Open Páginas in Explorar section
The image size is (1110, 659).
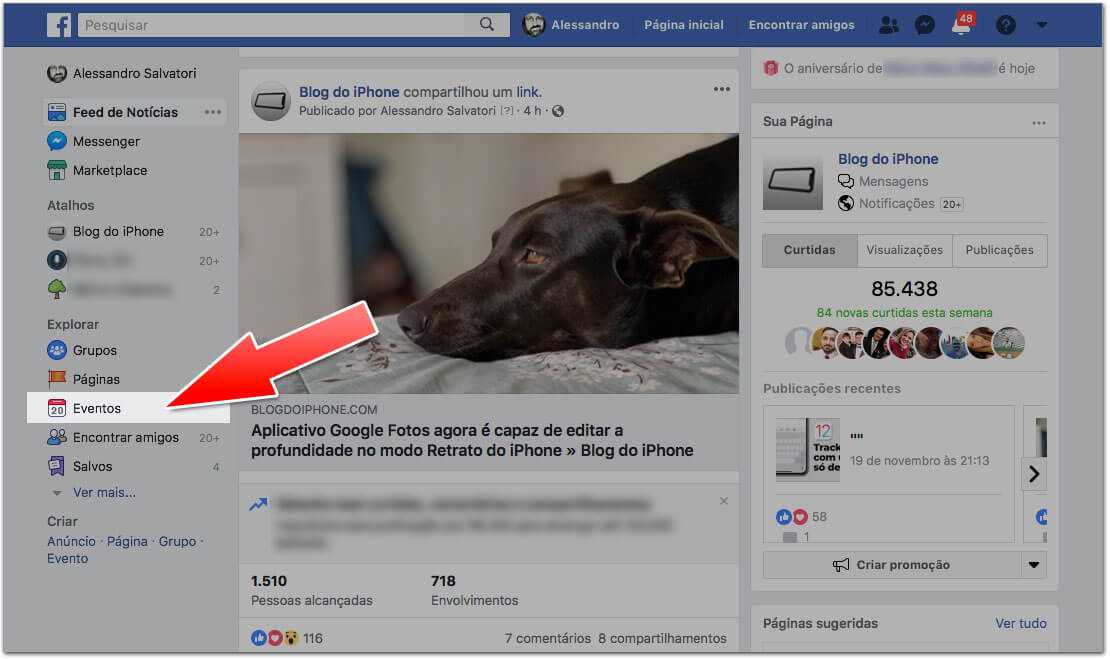(84, 379)
